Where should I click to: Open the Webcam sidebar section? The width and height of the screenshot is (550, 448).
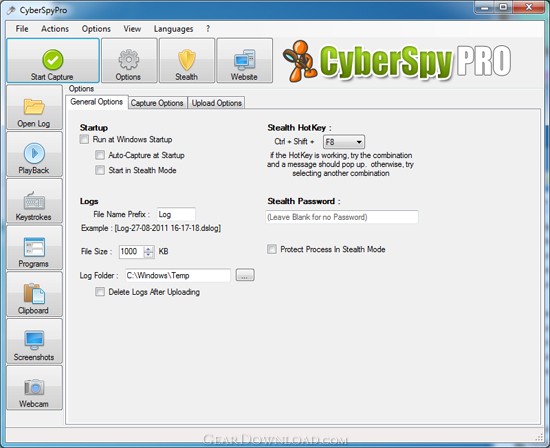34,388
